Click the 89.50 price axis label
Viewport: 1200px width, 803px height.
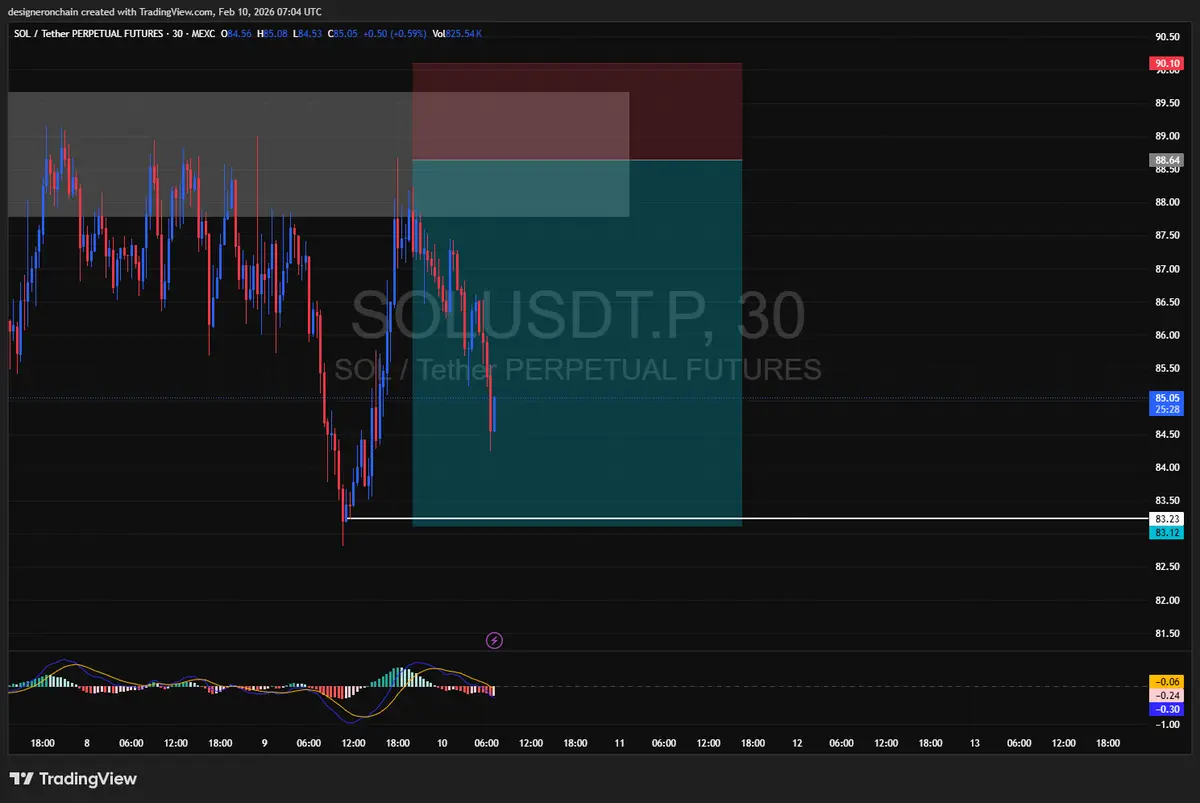pos(1167,103)
